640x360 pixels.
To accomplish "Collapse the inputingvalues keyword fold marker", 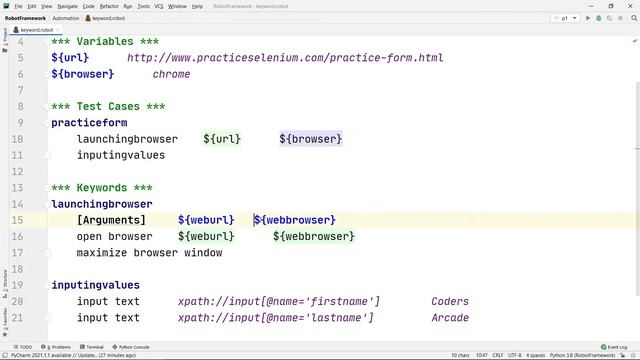I will coord(47,285).
